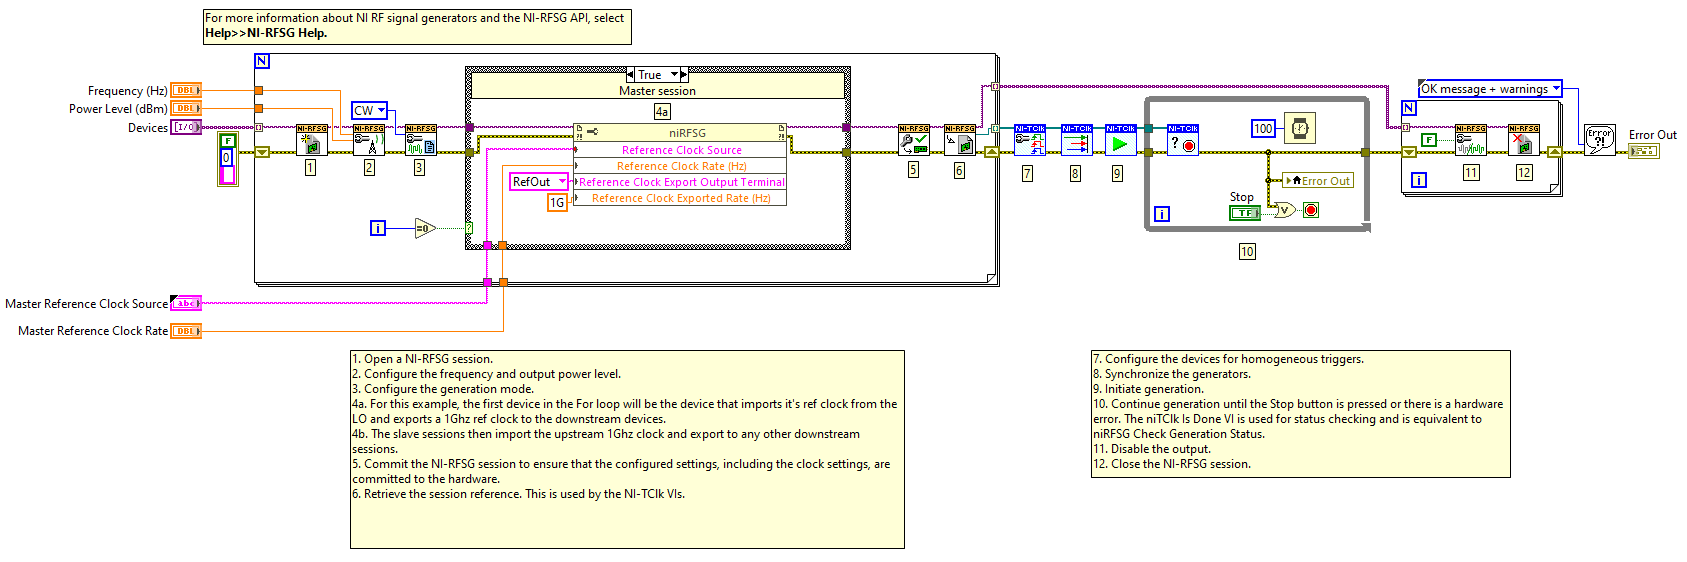Click the second For loop iteration terminal i

pos(1418,180)
